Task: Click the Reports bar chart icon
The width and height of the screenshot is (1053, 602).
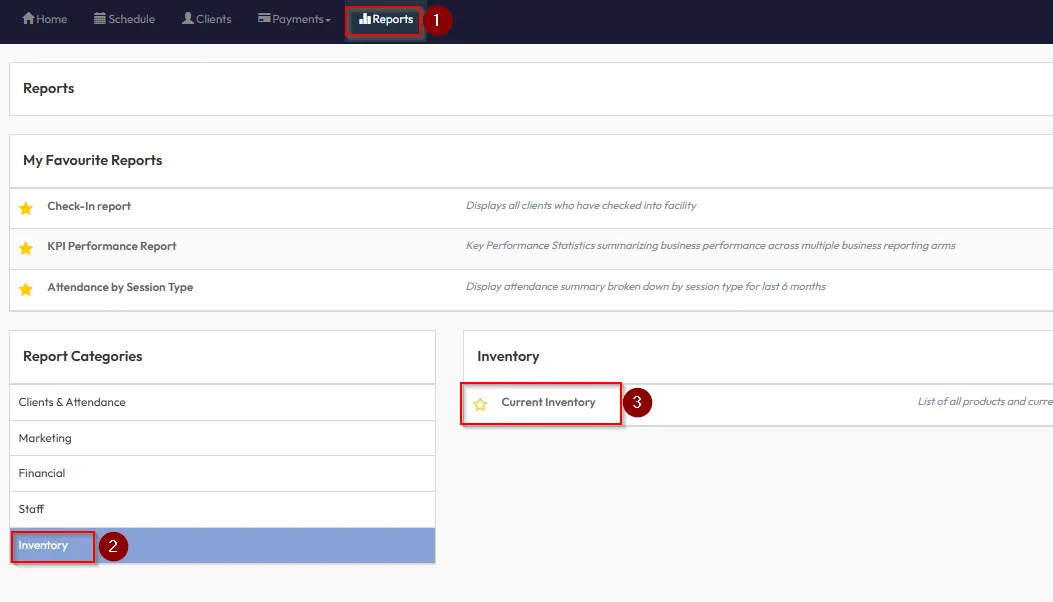Action: (365, 19)
